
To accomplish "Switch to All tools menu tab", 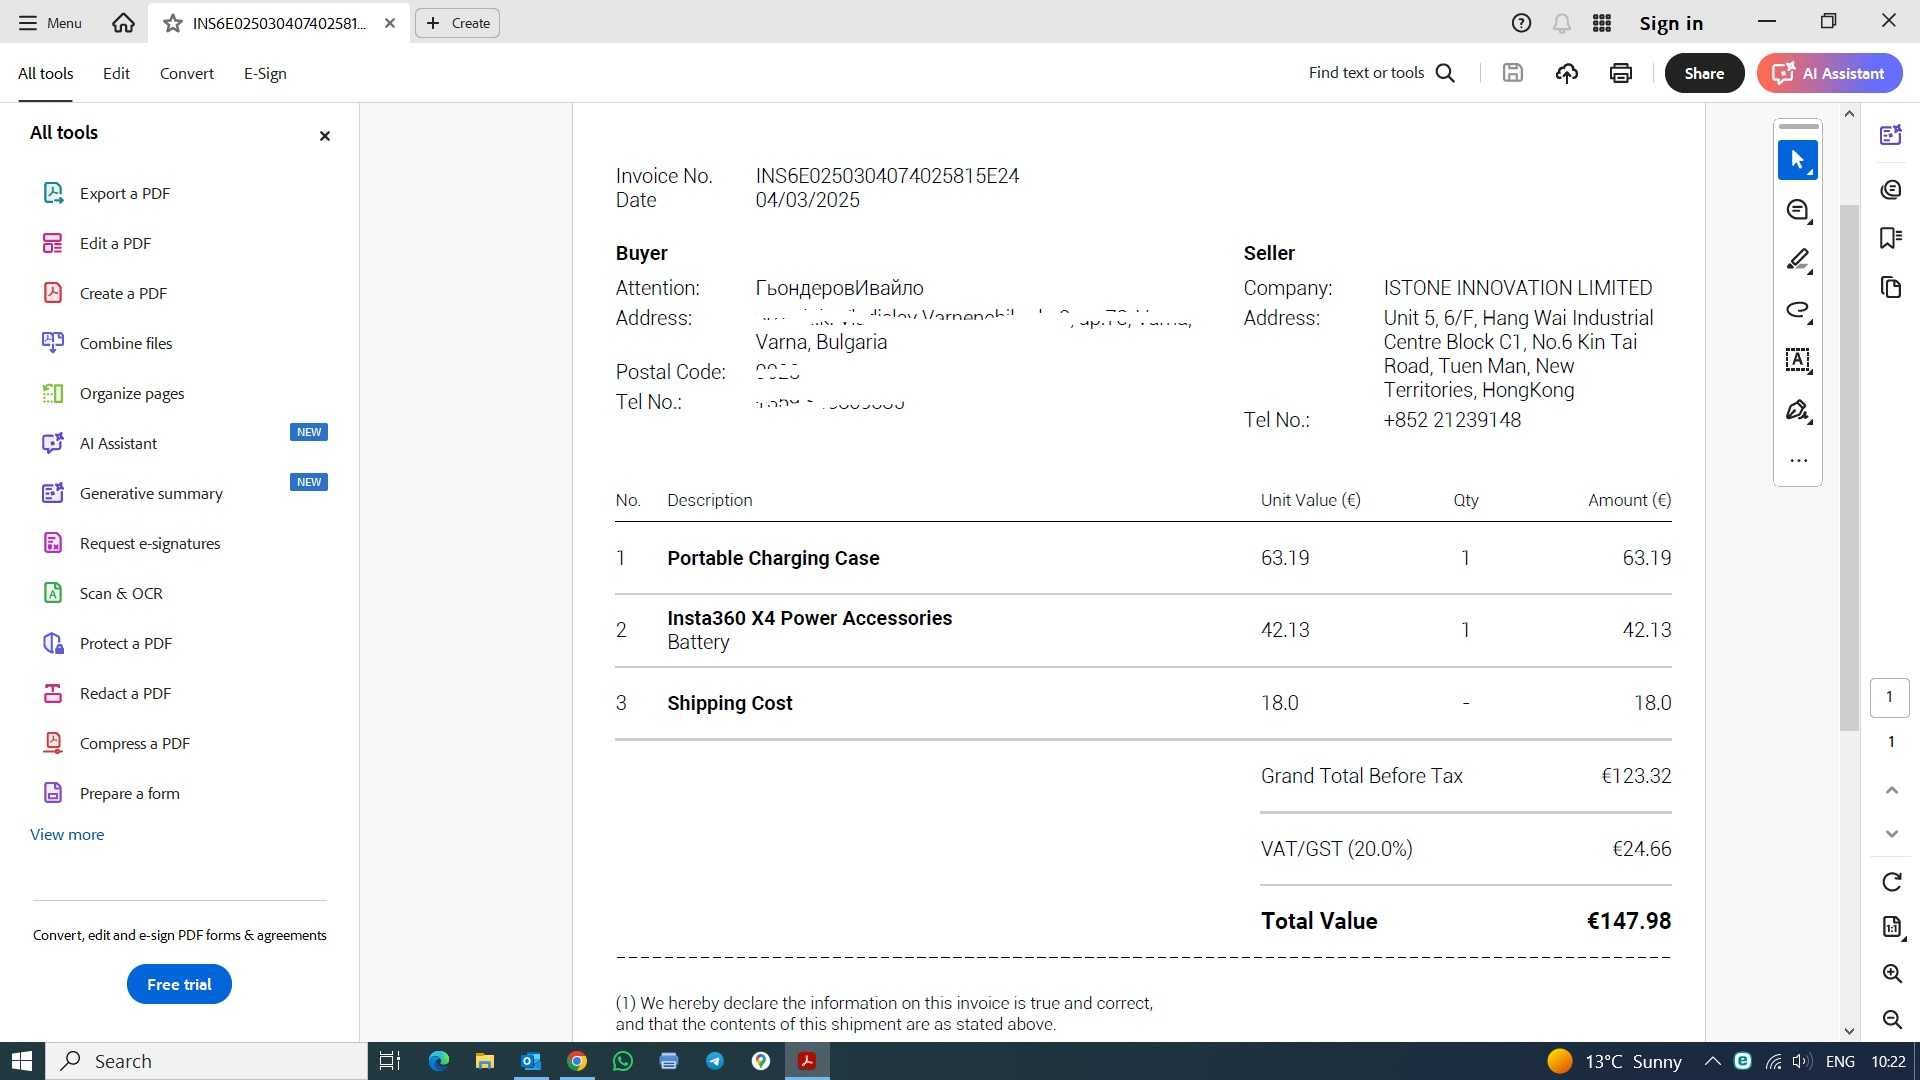I will tap(46, 73).
